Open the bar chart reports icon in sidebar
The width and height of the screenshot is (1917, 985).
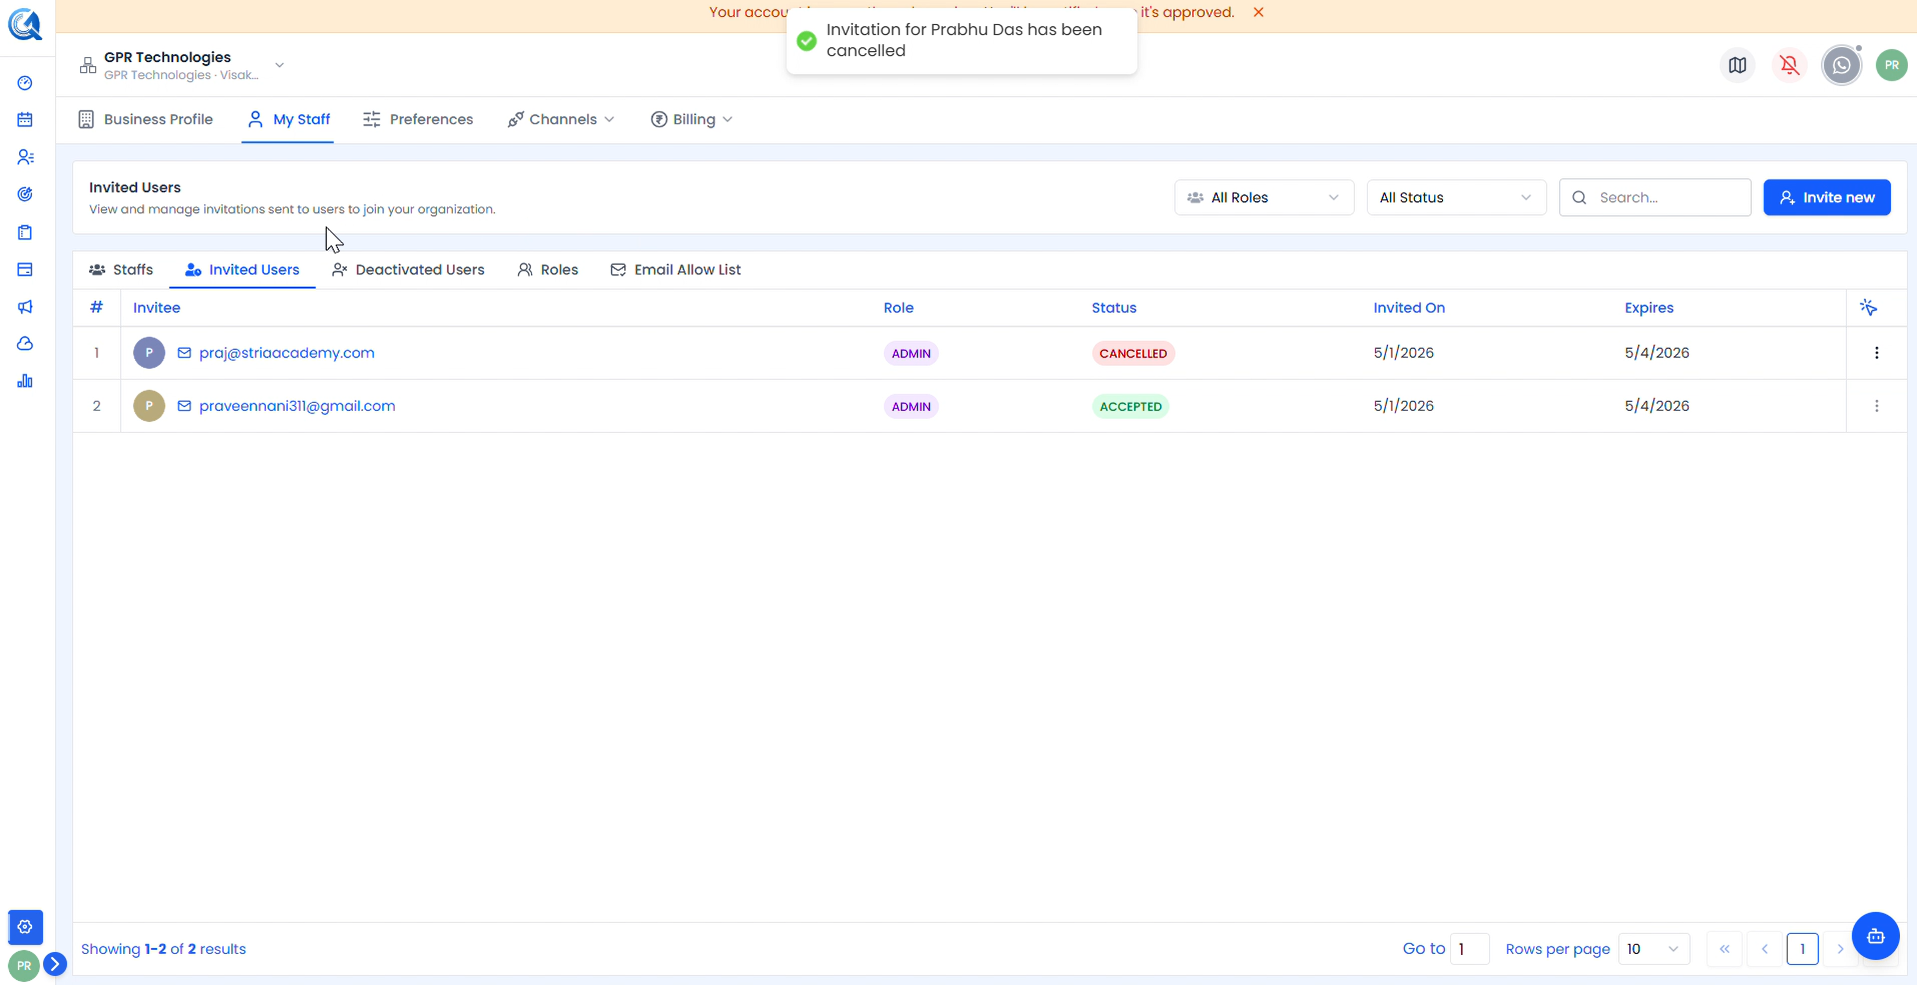click(x=25, y=381)
